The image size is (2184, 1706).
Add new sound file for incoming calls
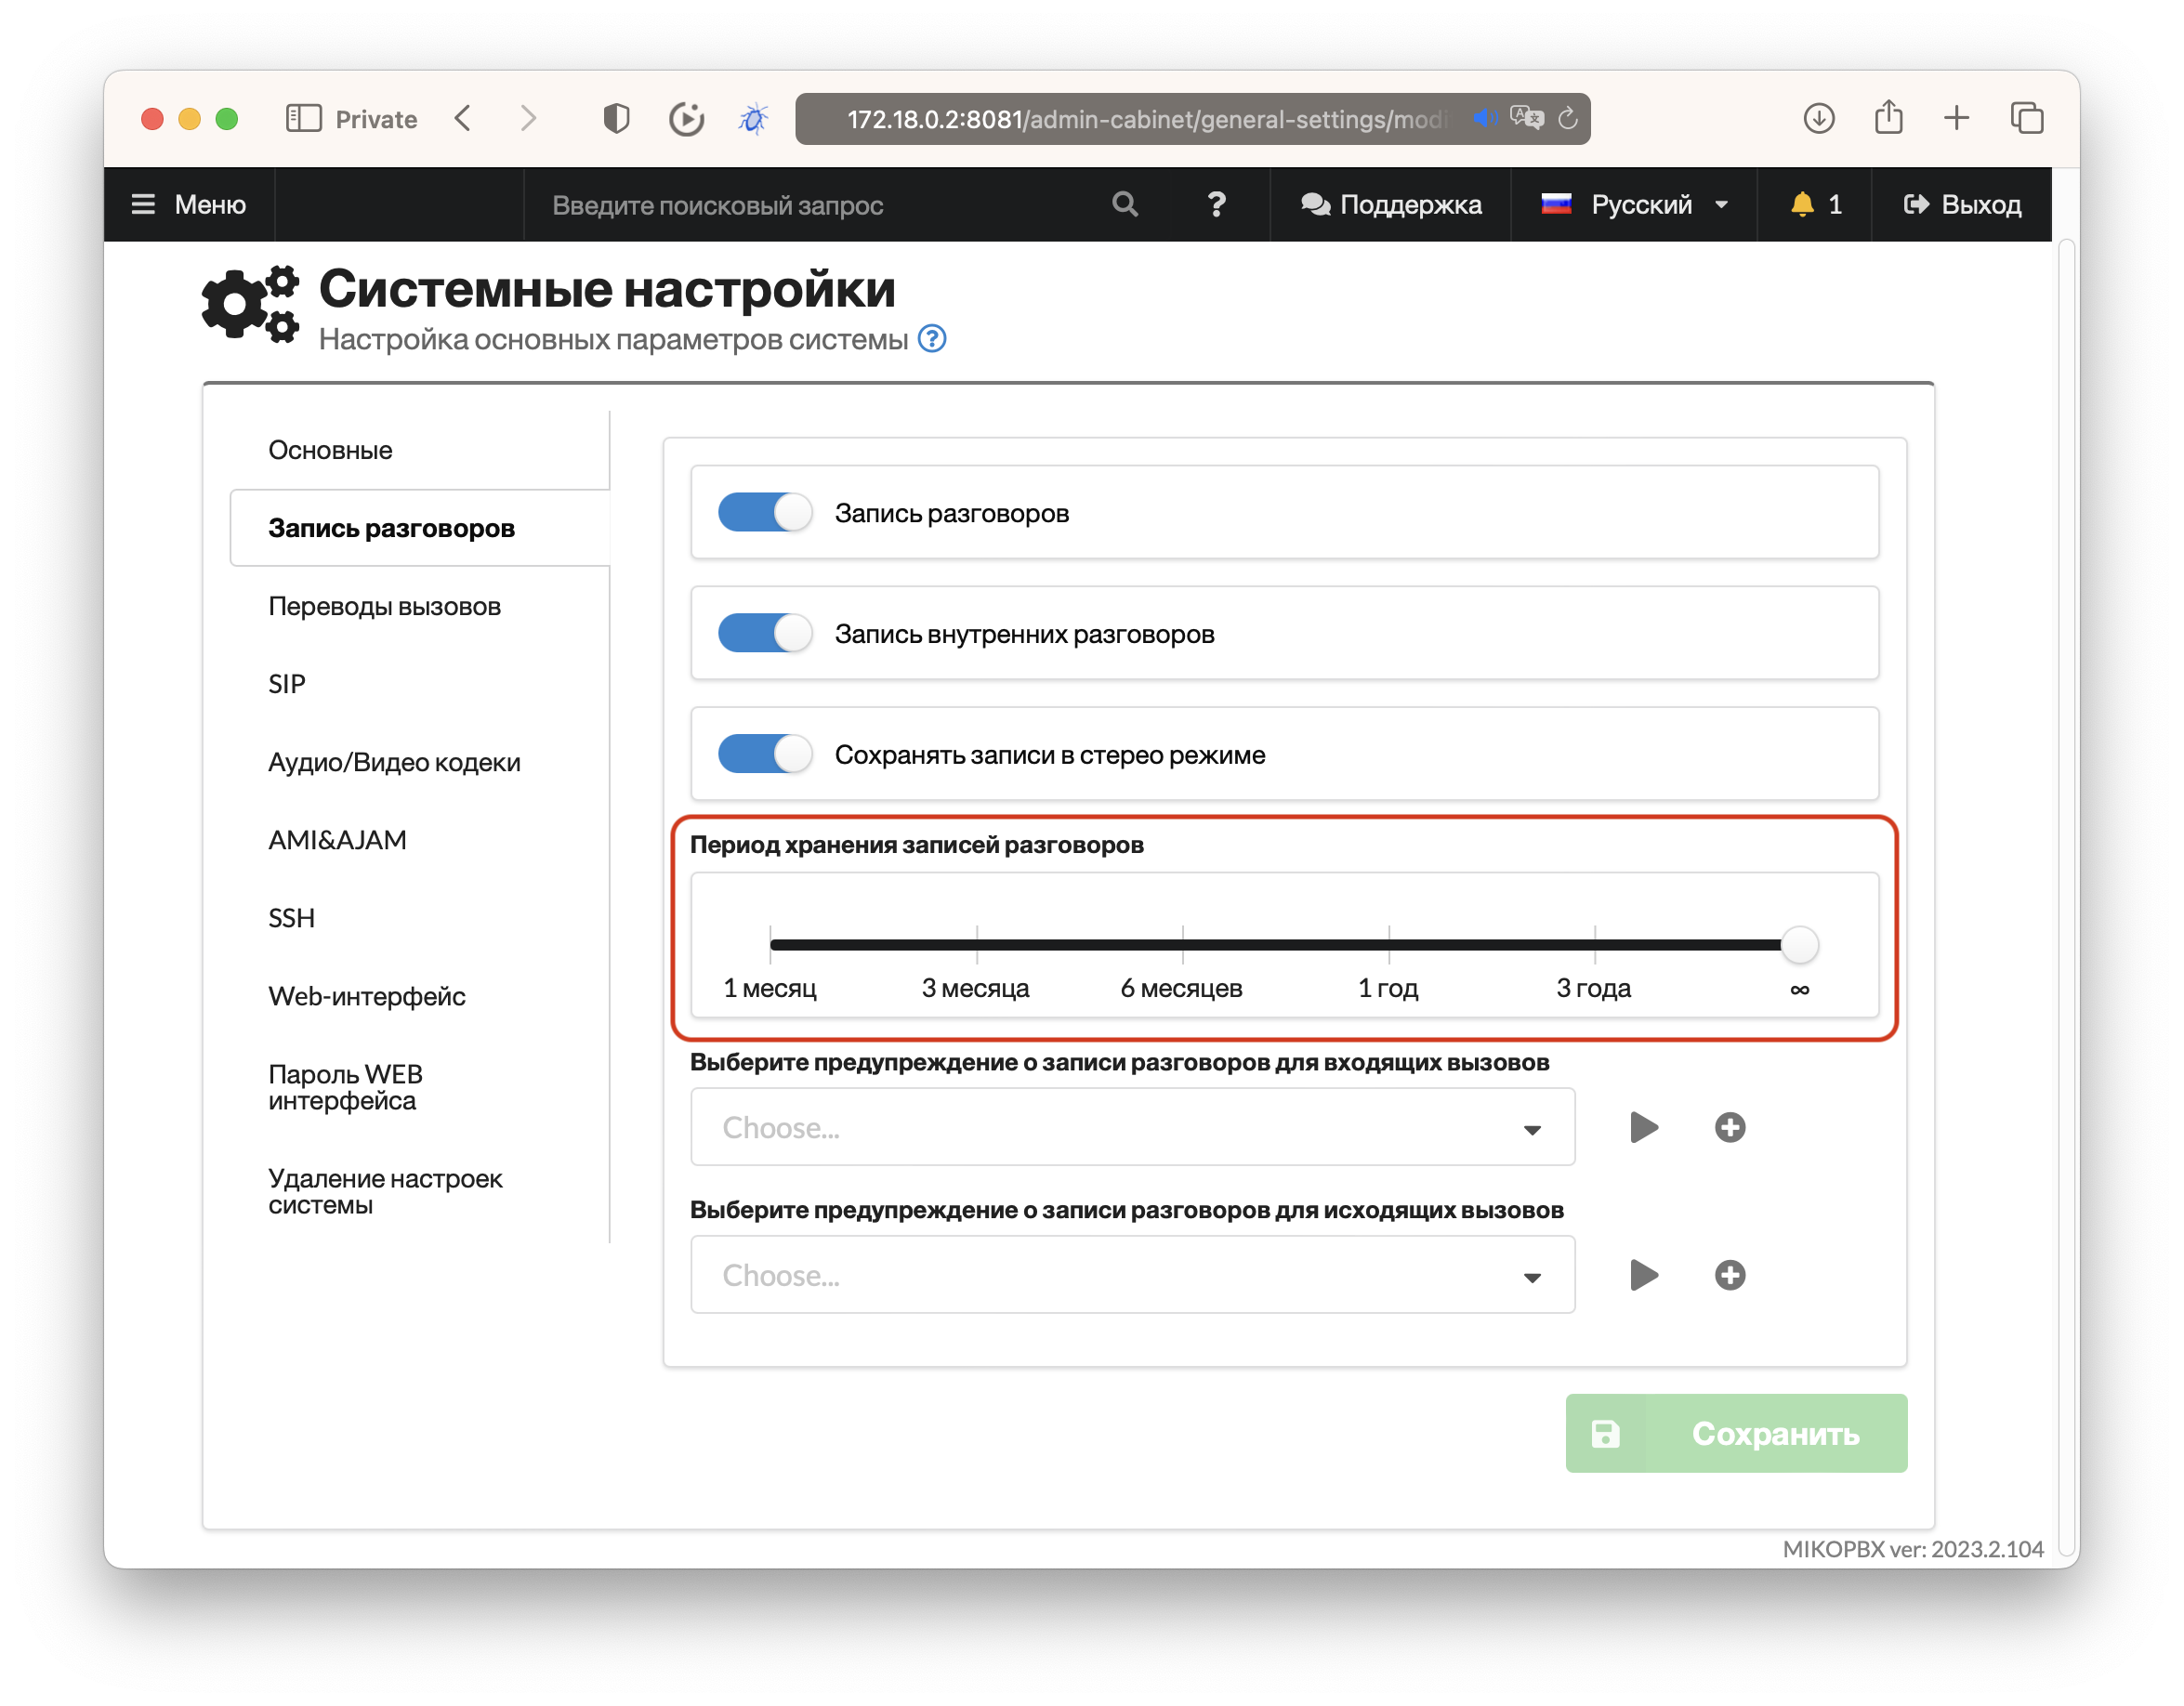point(1730,1128)
